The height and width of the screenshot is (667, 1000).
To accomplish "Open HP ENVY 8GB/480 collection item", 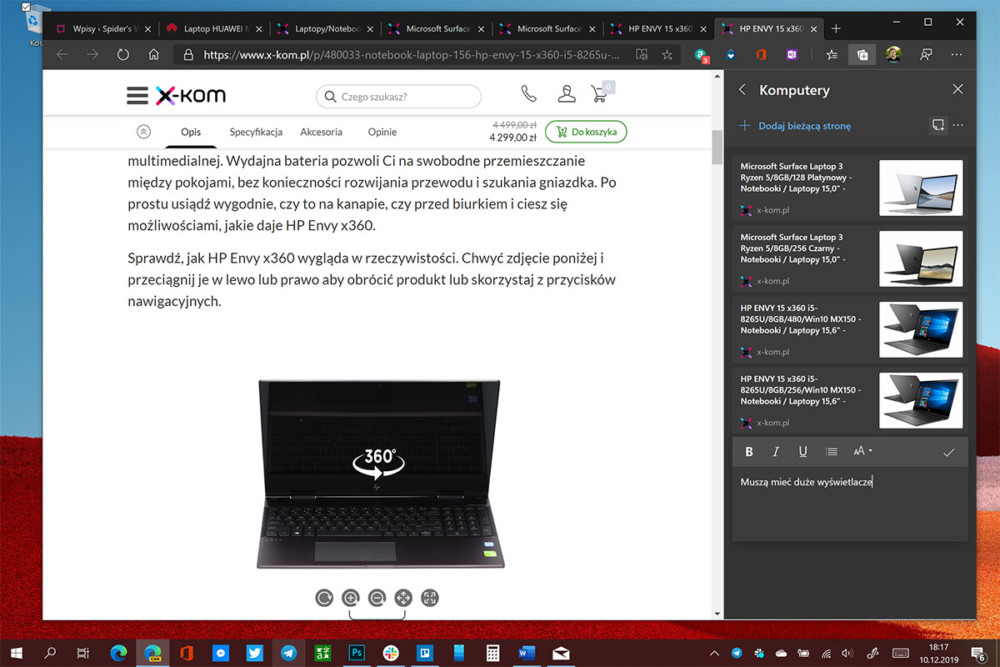I will click(849, 329).
